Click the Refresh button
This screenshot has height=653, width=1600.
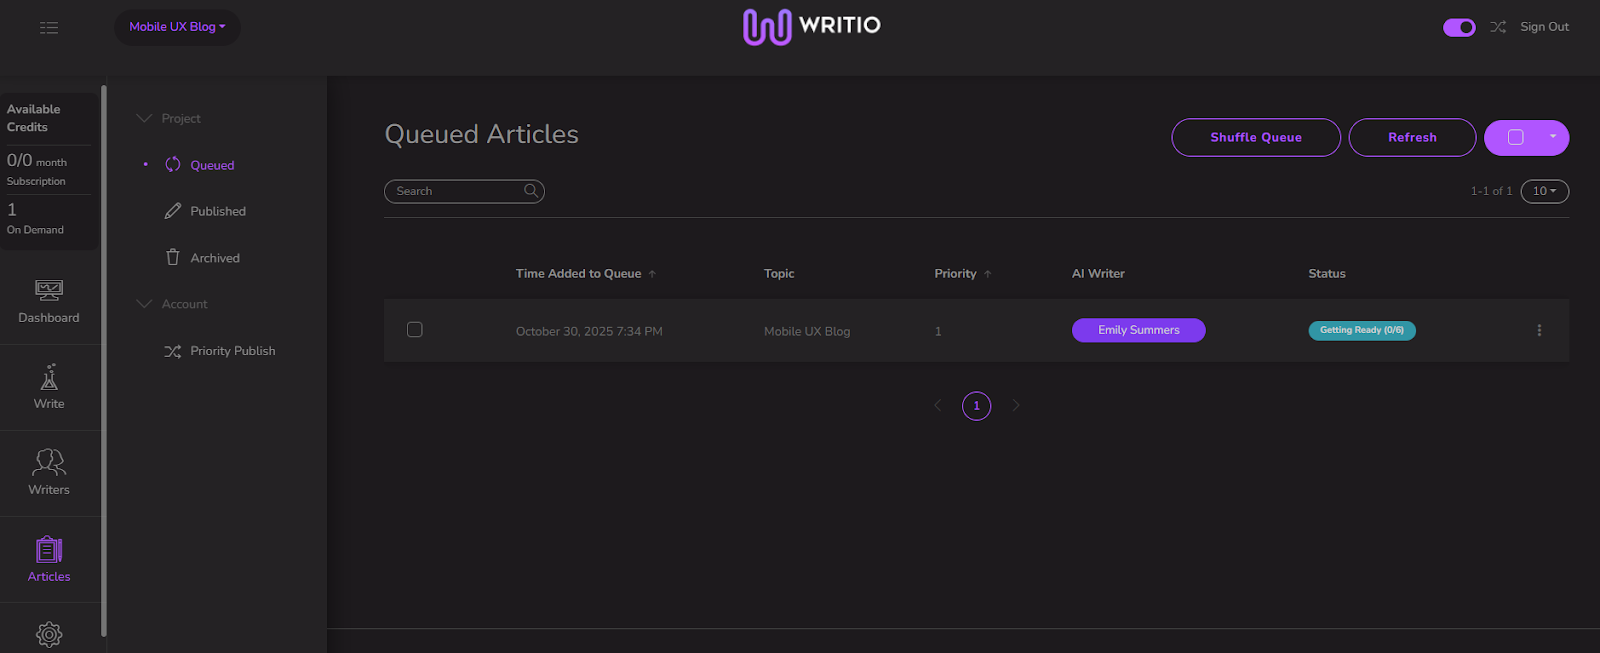[x=1412, y=137]
